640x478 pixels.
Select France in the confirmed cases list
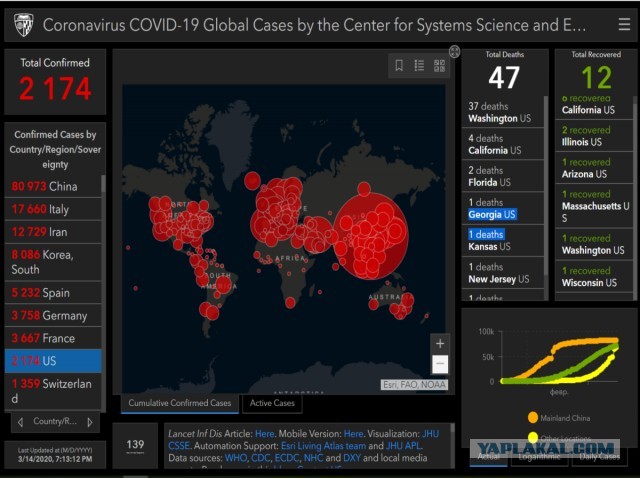tap(53, 338)
